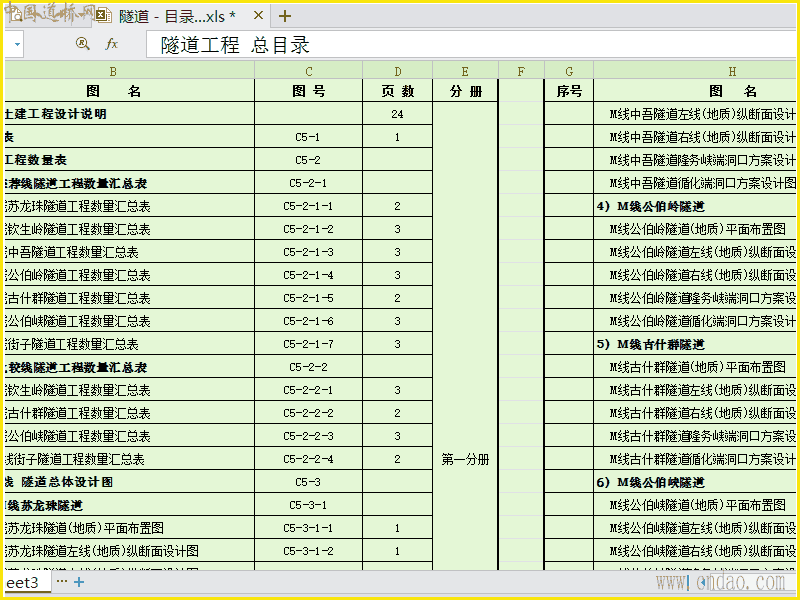Select heading 6) M线公伯峡隧道
The image size is (800, 600).
click(x=695, y=482)
